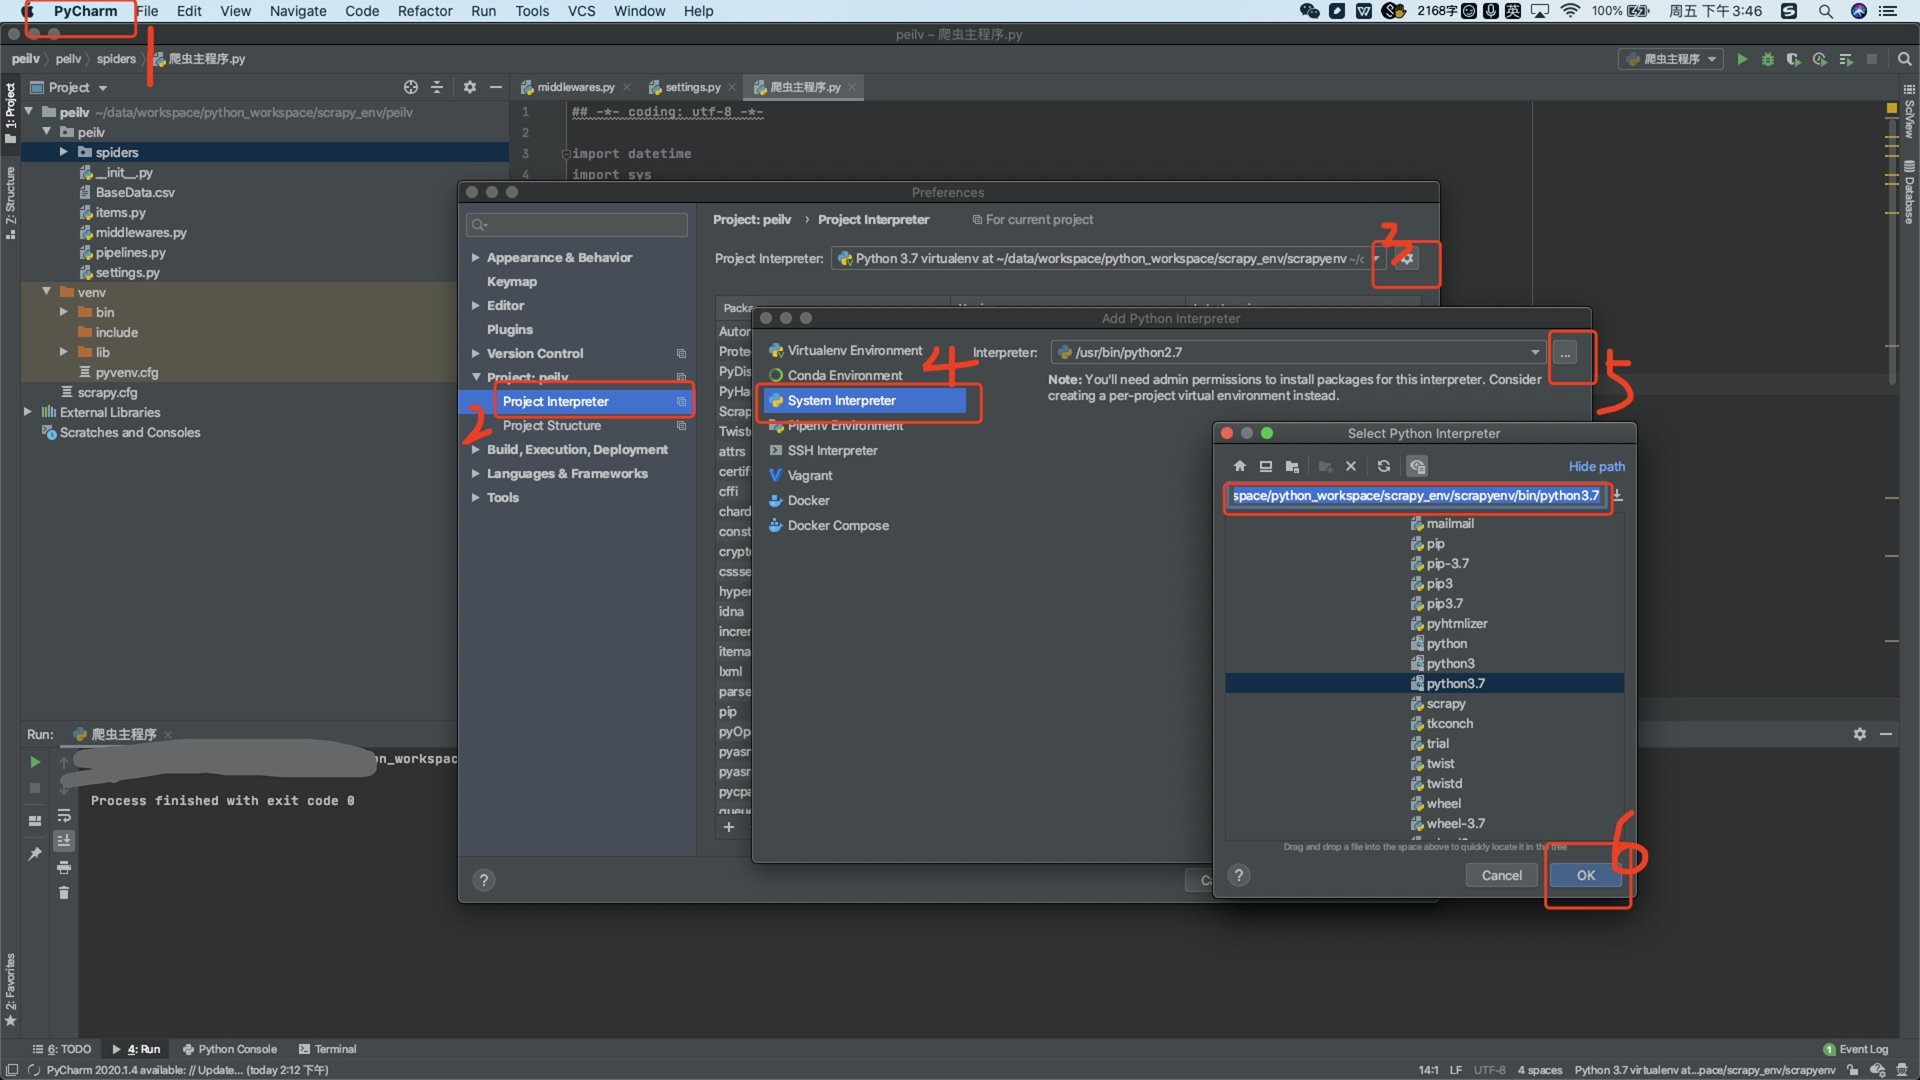Select python3 file in the tree
Viewport: 1920px width, 1080px height.
point(1450,664)
